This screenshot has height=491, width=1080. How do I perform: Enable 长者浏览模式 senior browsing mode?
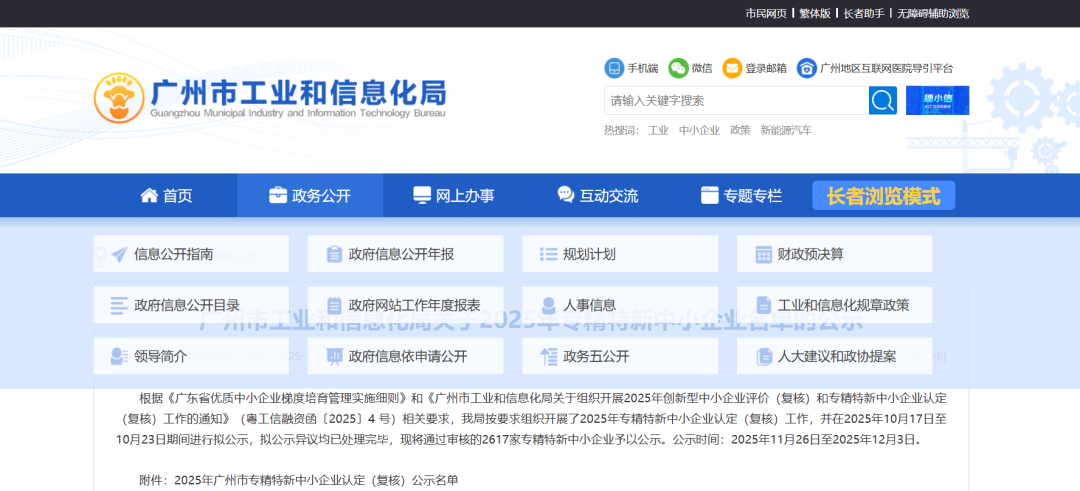[884, 196]
